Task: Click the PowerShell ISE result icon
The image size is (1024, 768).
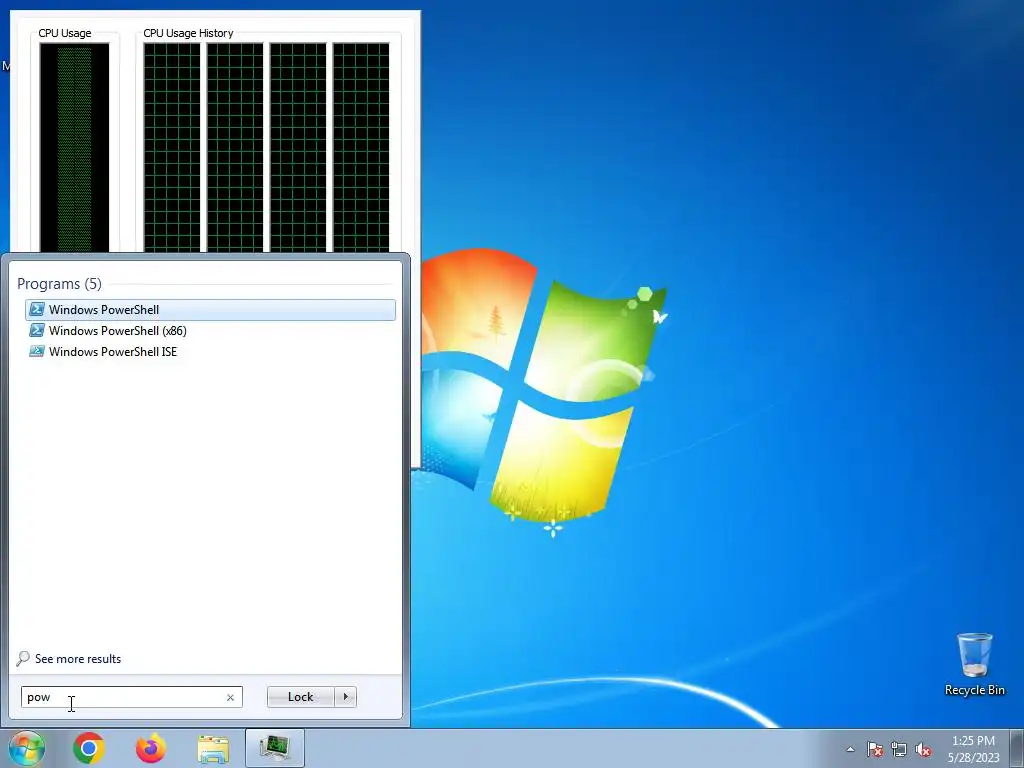Action: pos(37,351)
